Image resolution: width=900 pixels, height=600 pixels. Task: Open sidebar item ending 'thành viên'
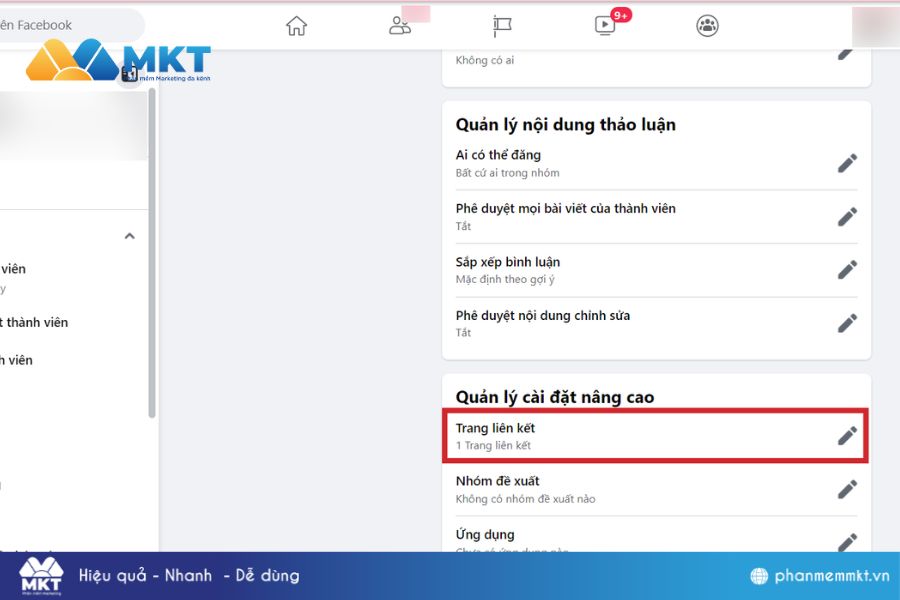pos(34,322)
